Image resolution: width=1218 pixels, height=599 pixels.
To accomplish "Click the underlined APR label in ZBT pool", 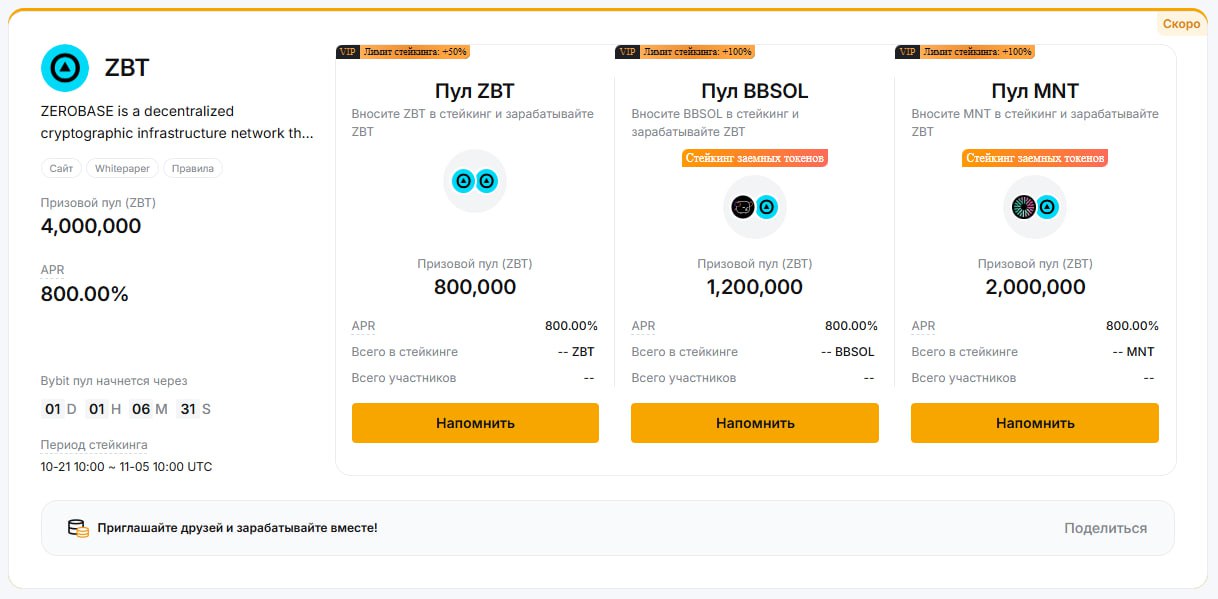I will tap(364, 326).
